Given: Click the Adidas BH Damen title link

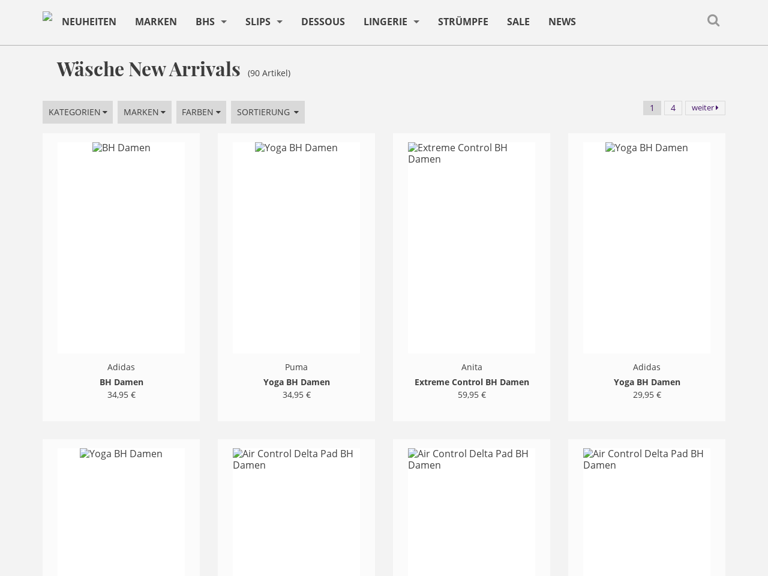Looking at the screenshot, I should [121, 382].
